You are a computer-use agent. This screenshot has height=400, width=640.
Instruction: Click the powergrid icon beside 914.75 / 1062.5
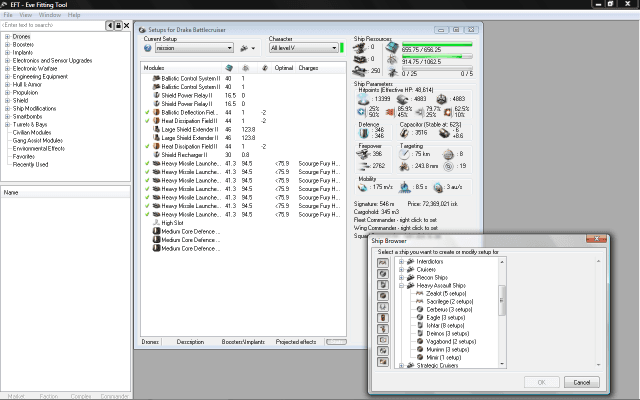pyautogui.click(x=392, y=60)
